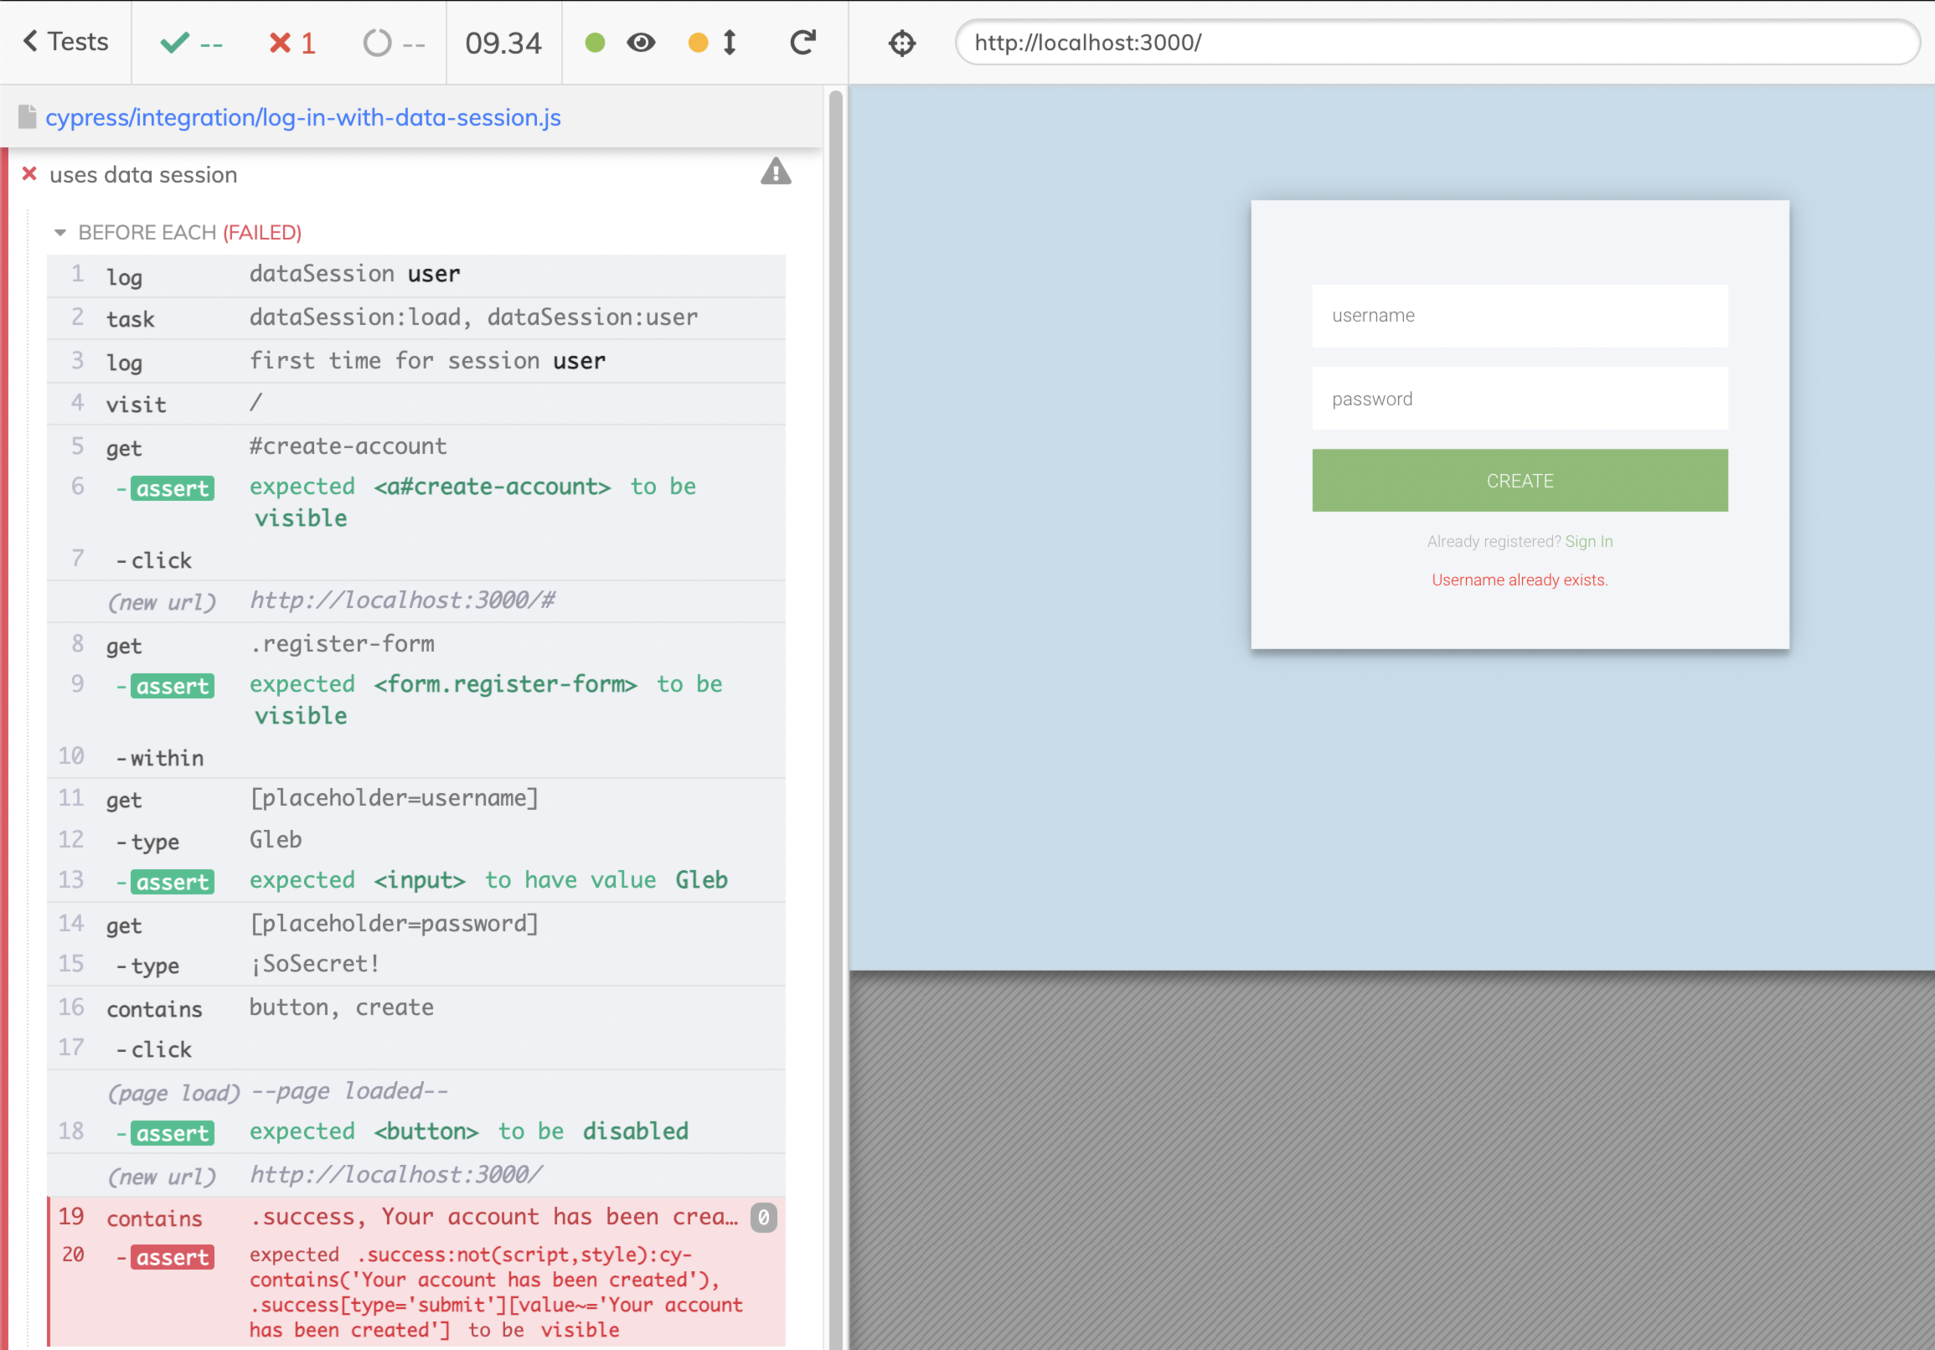Open the selector playground crosshair icon
Screen dimensions: 1935x1350
(x=902, y=43)
